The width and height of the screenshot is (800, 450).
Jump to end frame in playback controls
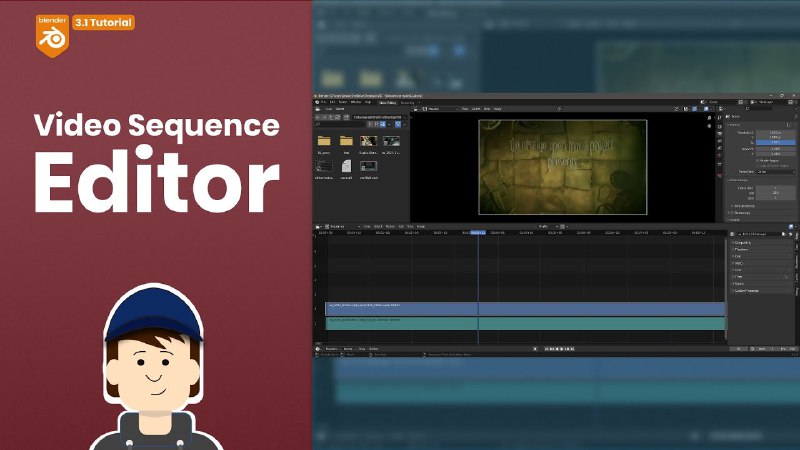pyautogui.click(x=572, y=349)
